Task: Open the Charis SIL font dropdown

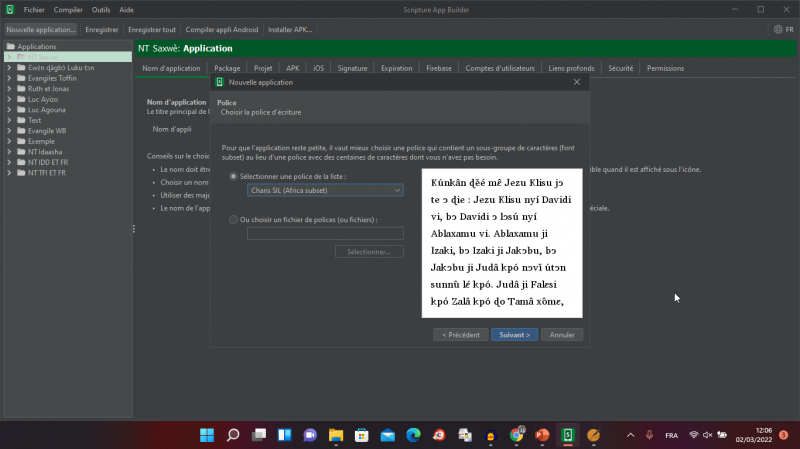Action: 325,190
